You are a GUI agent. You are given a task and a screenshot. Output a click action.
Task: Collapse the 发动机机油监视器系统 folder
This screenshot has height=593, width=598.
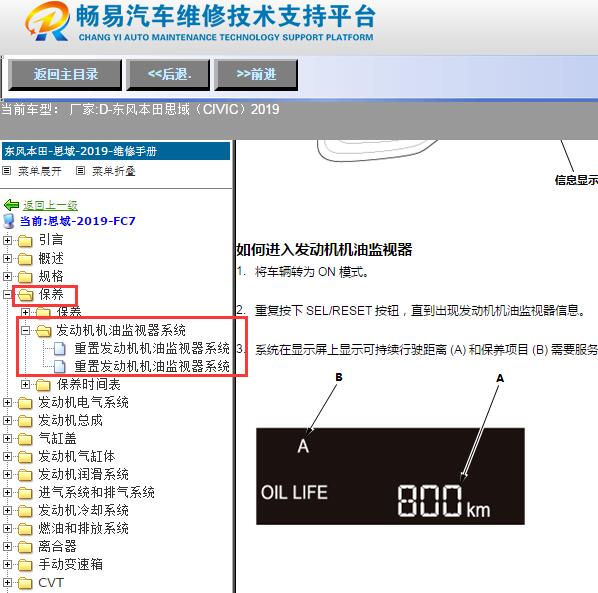[25, 331]
